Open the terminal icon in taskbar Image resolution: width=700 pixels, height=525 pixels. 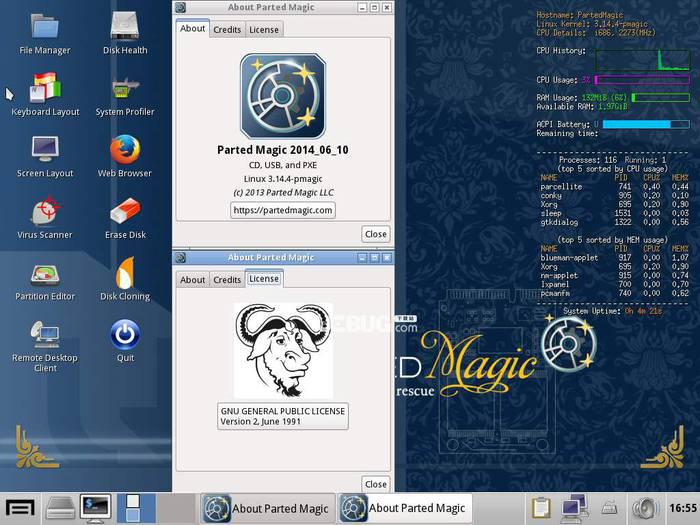[96, 509]
